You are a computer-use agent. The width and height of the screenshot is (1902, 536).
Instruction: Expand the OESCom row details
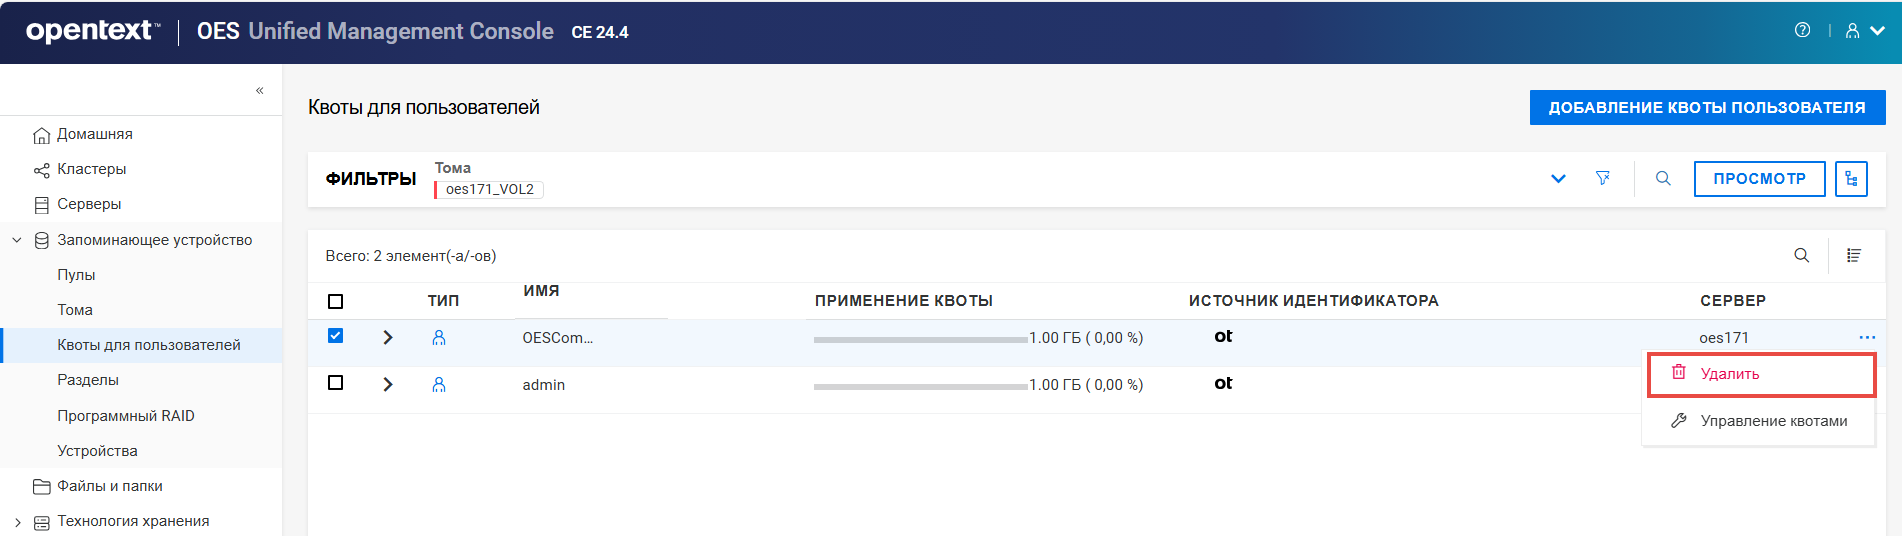(x=388, y=338)
